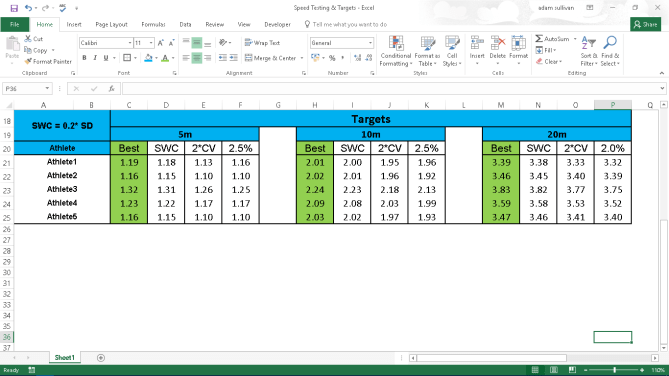Image resolution: width=669 pixels, height=376 pixels.
Task: Switch to the Data tab
Action: pos(185,24)
